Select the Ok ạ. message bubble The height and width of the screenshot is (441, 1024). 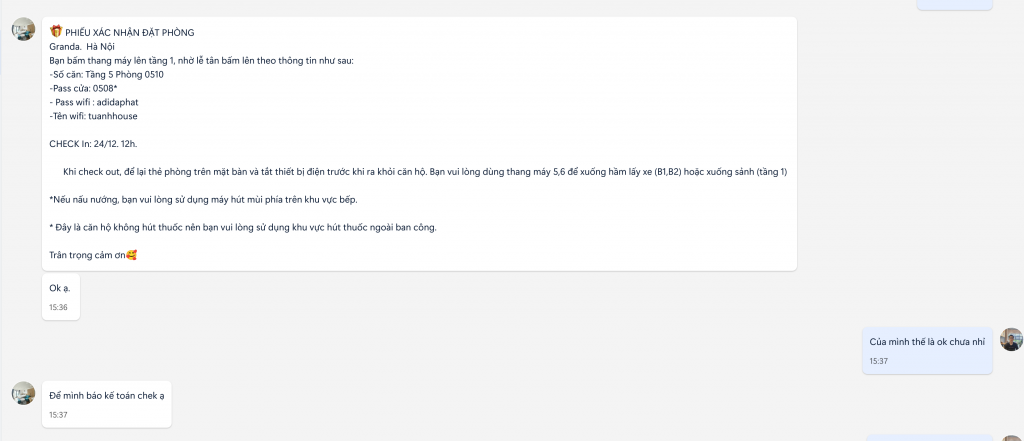coord(61,297)
